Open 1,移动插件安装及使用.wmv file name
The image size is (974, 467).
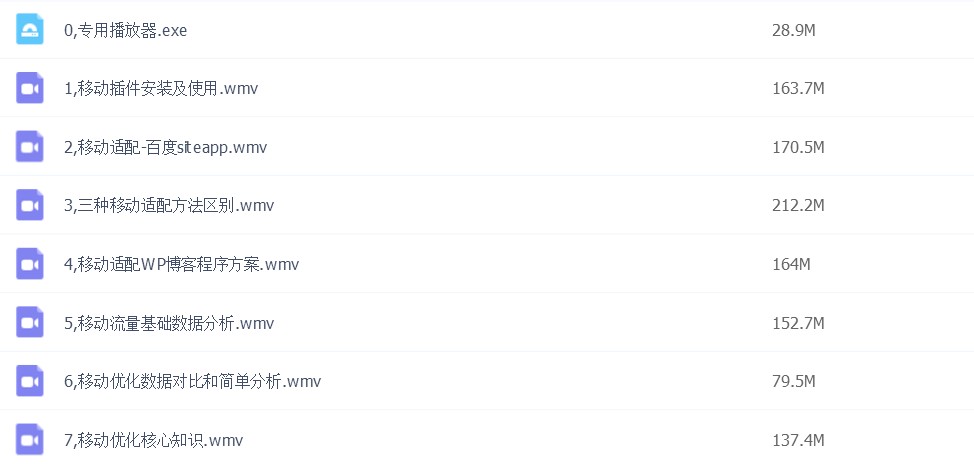161,88
